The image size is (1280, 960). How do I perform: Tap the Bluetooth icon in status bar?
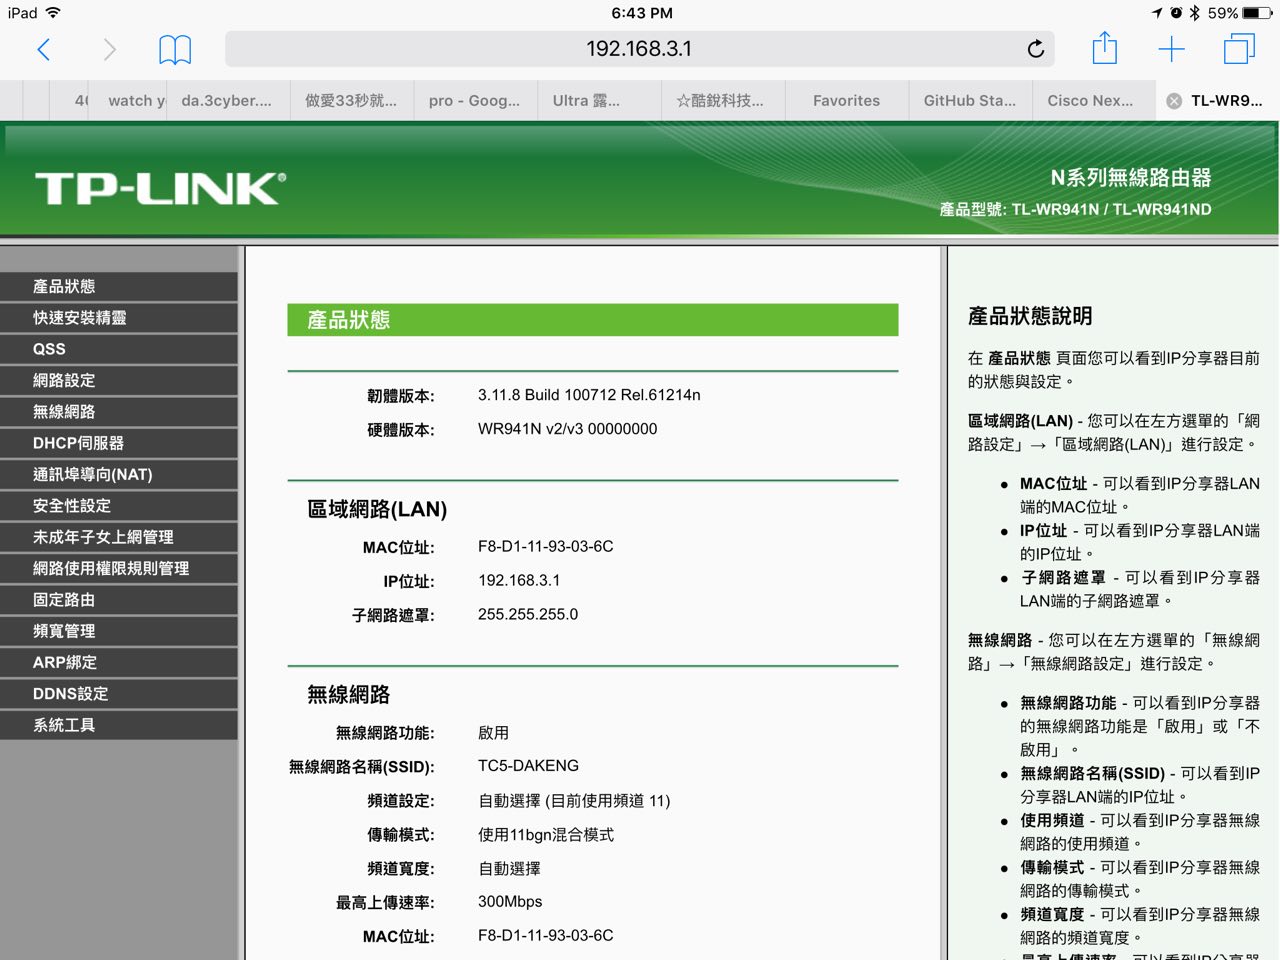point(1194,13)
